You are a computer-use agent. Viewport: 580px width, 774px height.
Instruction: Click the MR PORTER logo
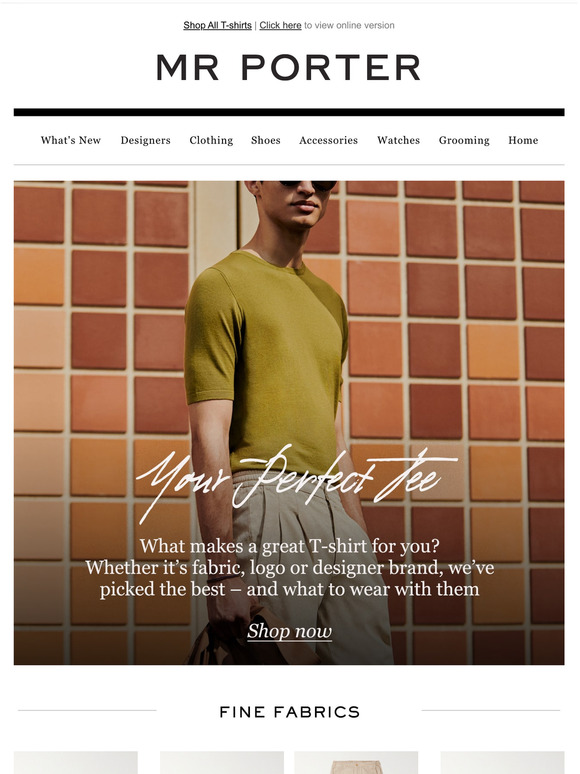point(289,67)
